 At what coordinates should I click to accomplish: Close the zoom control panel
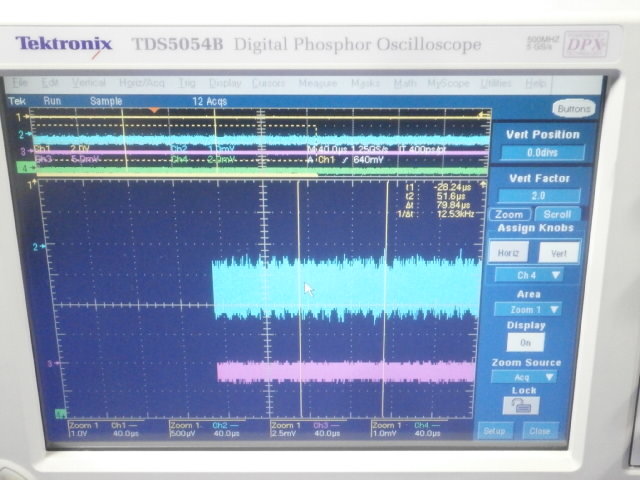[x=540, y=431]
